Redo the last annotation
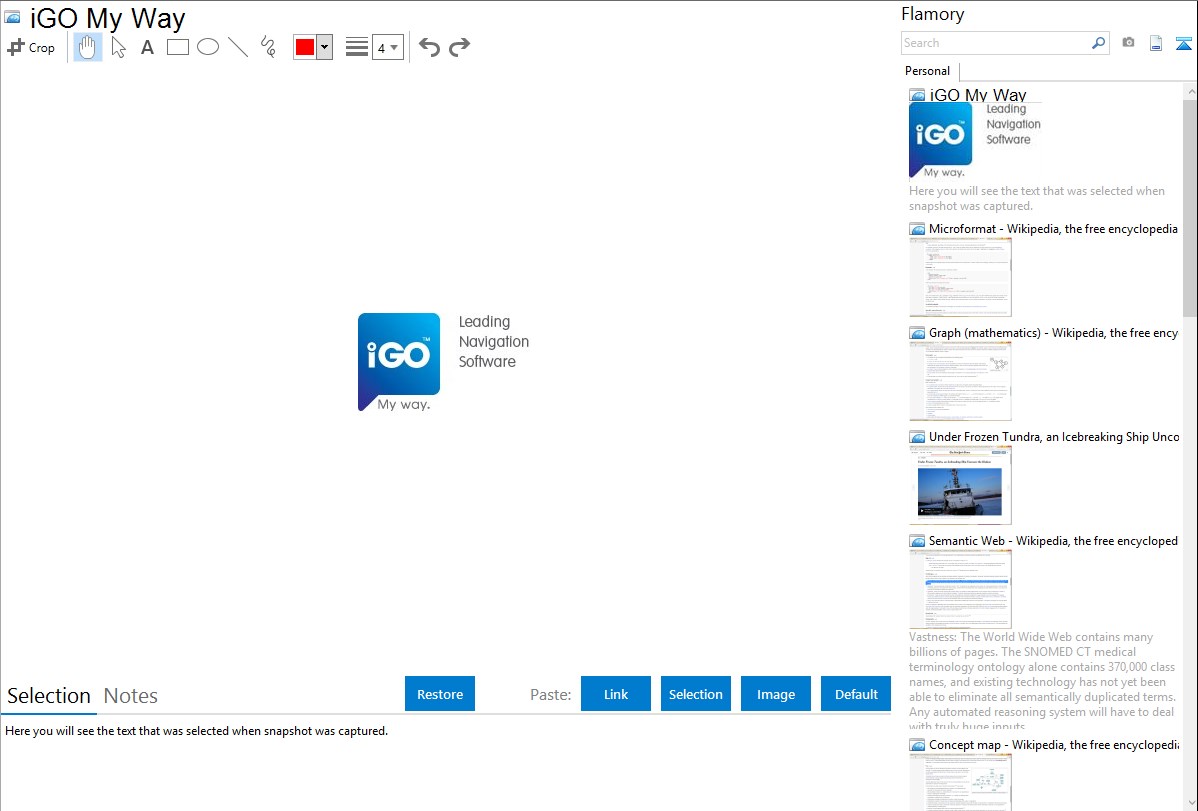The height and width of the screenshot is (811, 1198). point(459,47)
